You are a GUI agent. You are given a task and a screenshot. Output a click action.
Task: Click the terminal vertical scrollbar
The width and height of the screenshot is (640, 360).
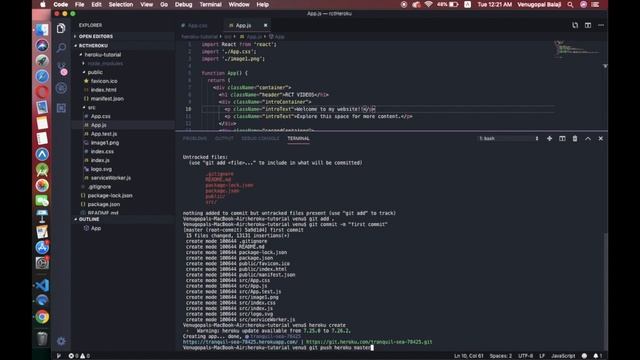tap(605, 291)
